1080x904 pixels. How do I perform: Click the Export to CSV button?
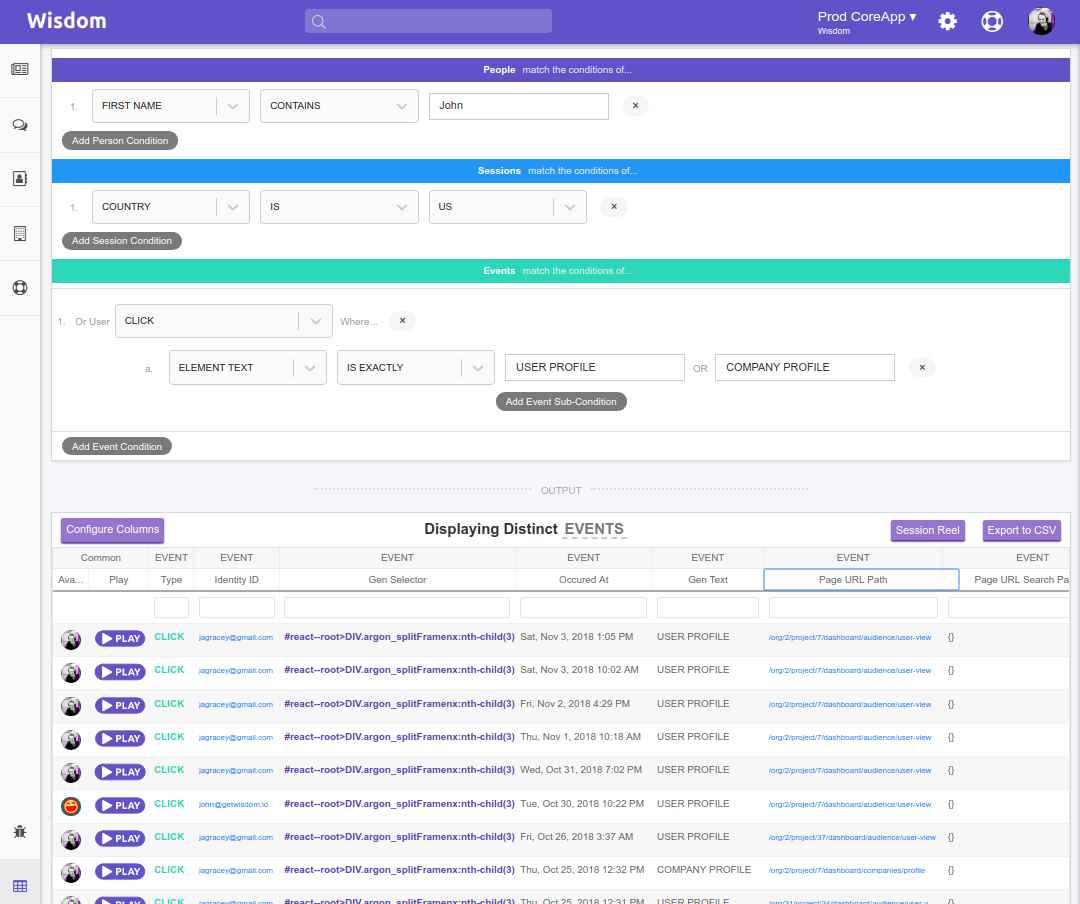(1021, 530)
